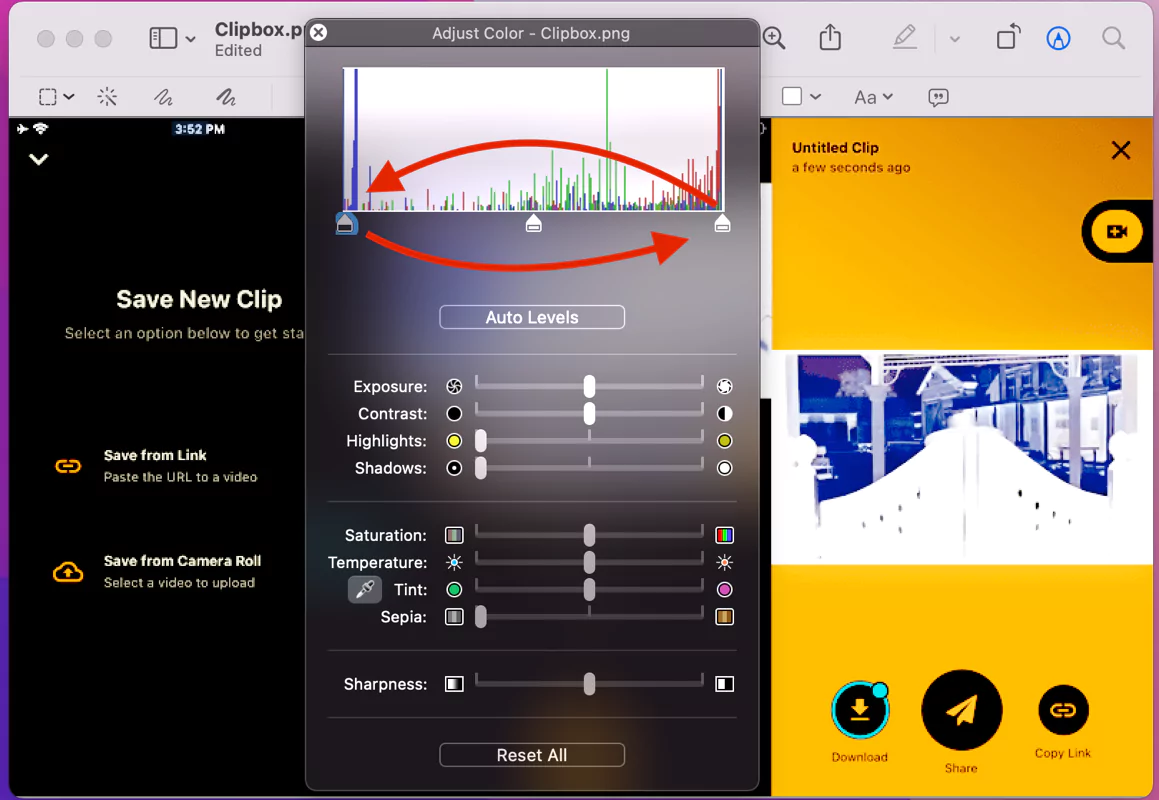Open the border color dropdown
The height and width of the screenshot is (800, 1159).
[801, 96]
